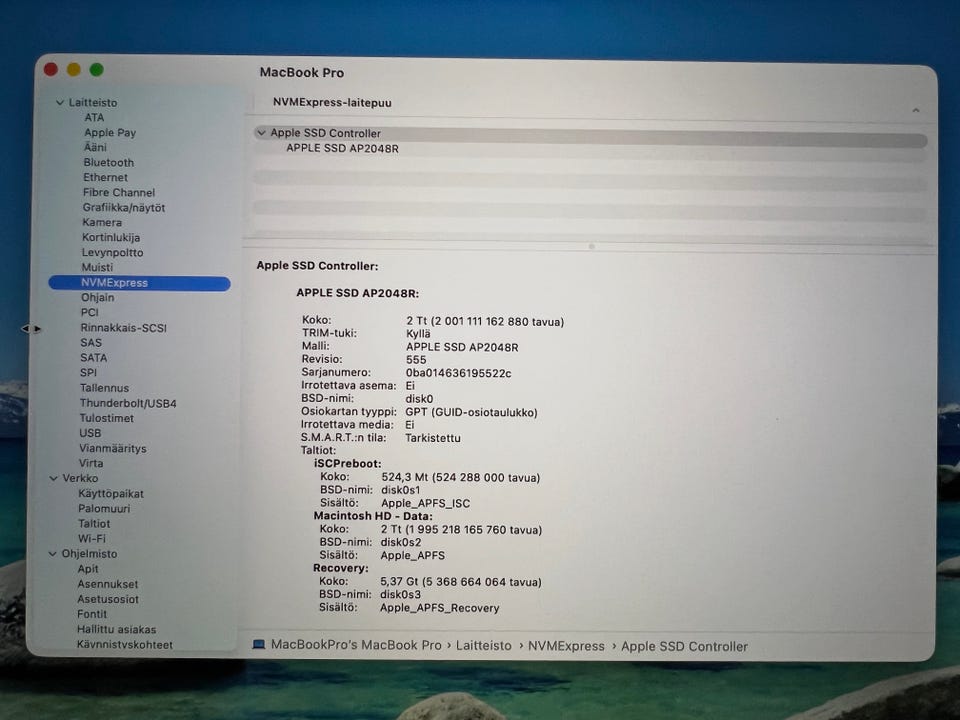This screenshot has height=720, width=960.
Task: Collapse the Laitteisto section in sidebar
Action: pyautogui.click(x=59, y=102)
